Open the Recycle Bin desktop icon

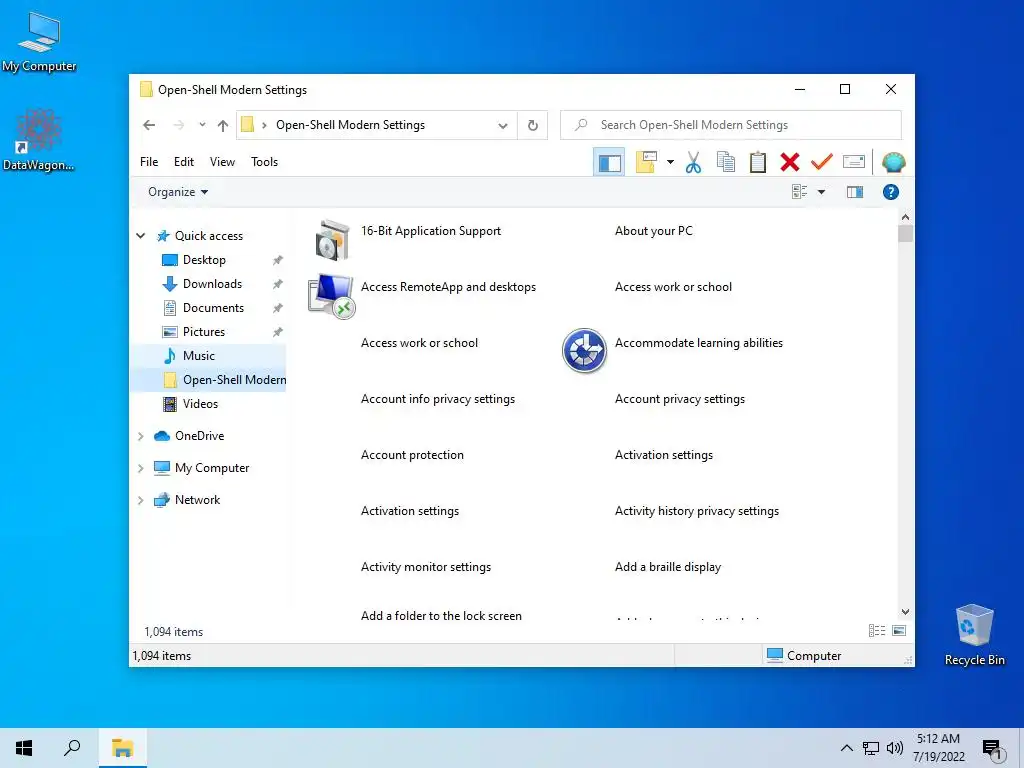point(974,635)
